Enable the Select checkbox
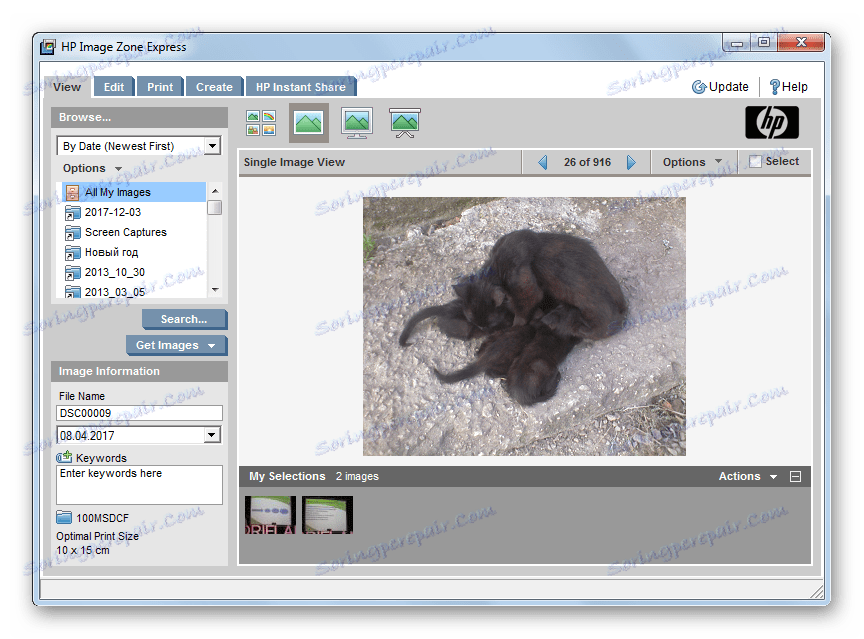The width and height of the screenshot is (864, 639). coord(757,161)
